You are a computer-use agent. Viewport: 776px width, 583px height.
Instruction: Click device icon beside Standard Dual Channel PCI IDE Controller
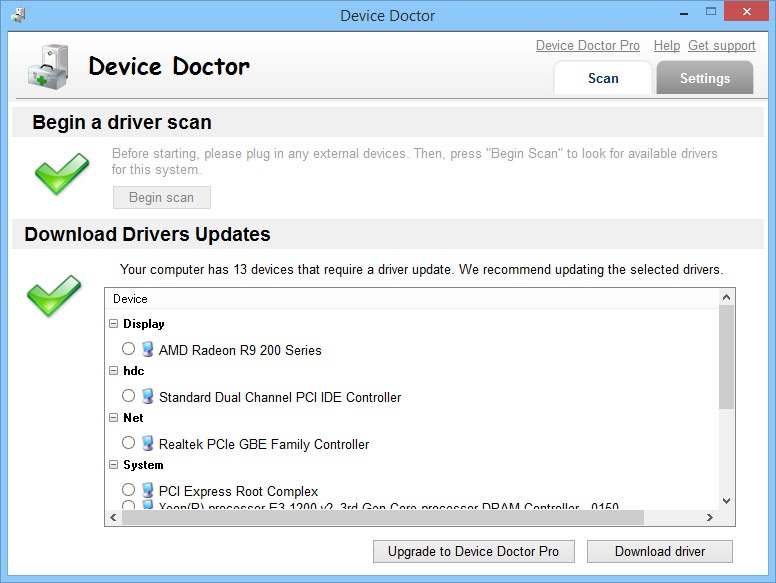click(147, 396)
